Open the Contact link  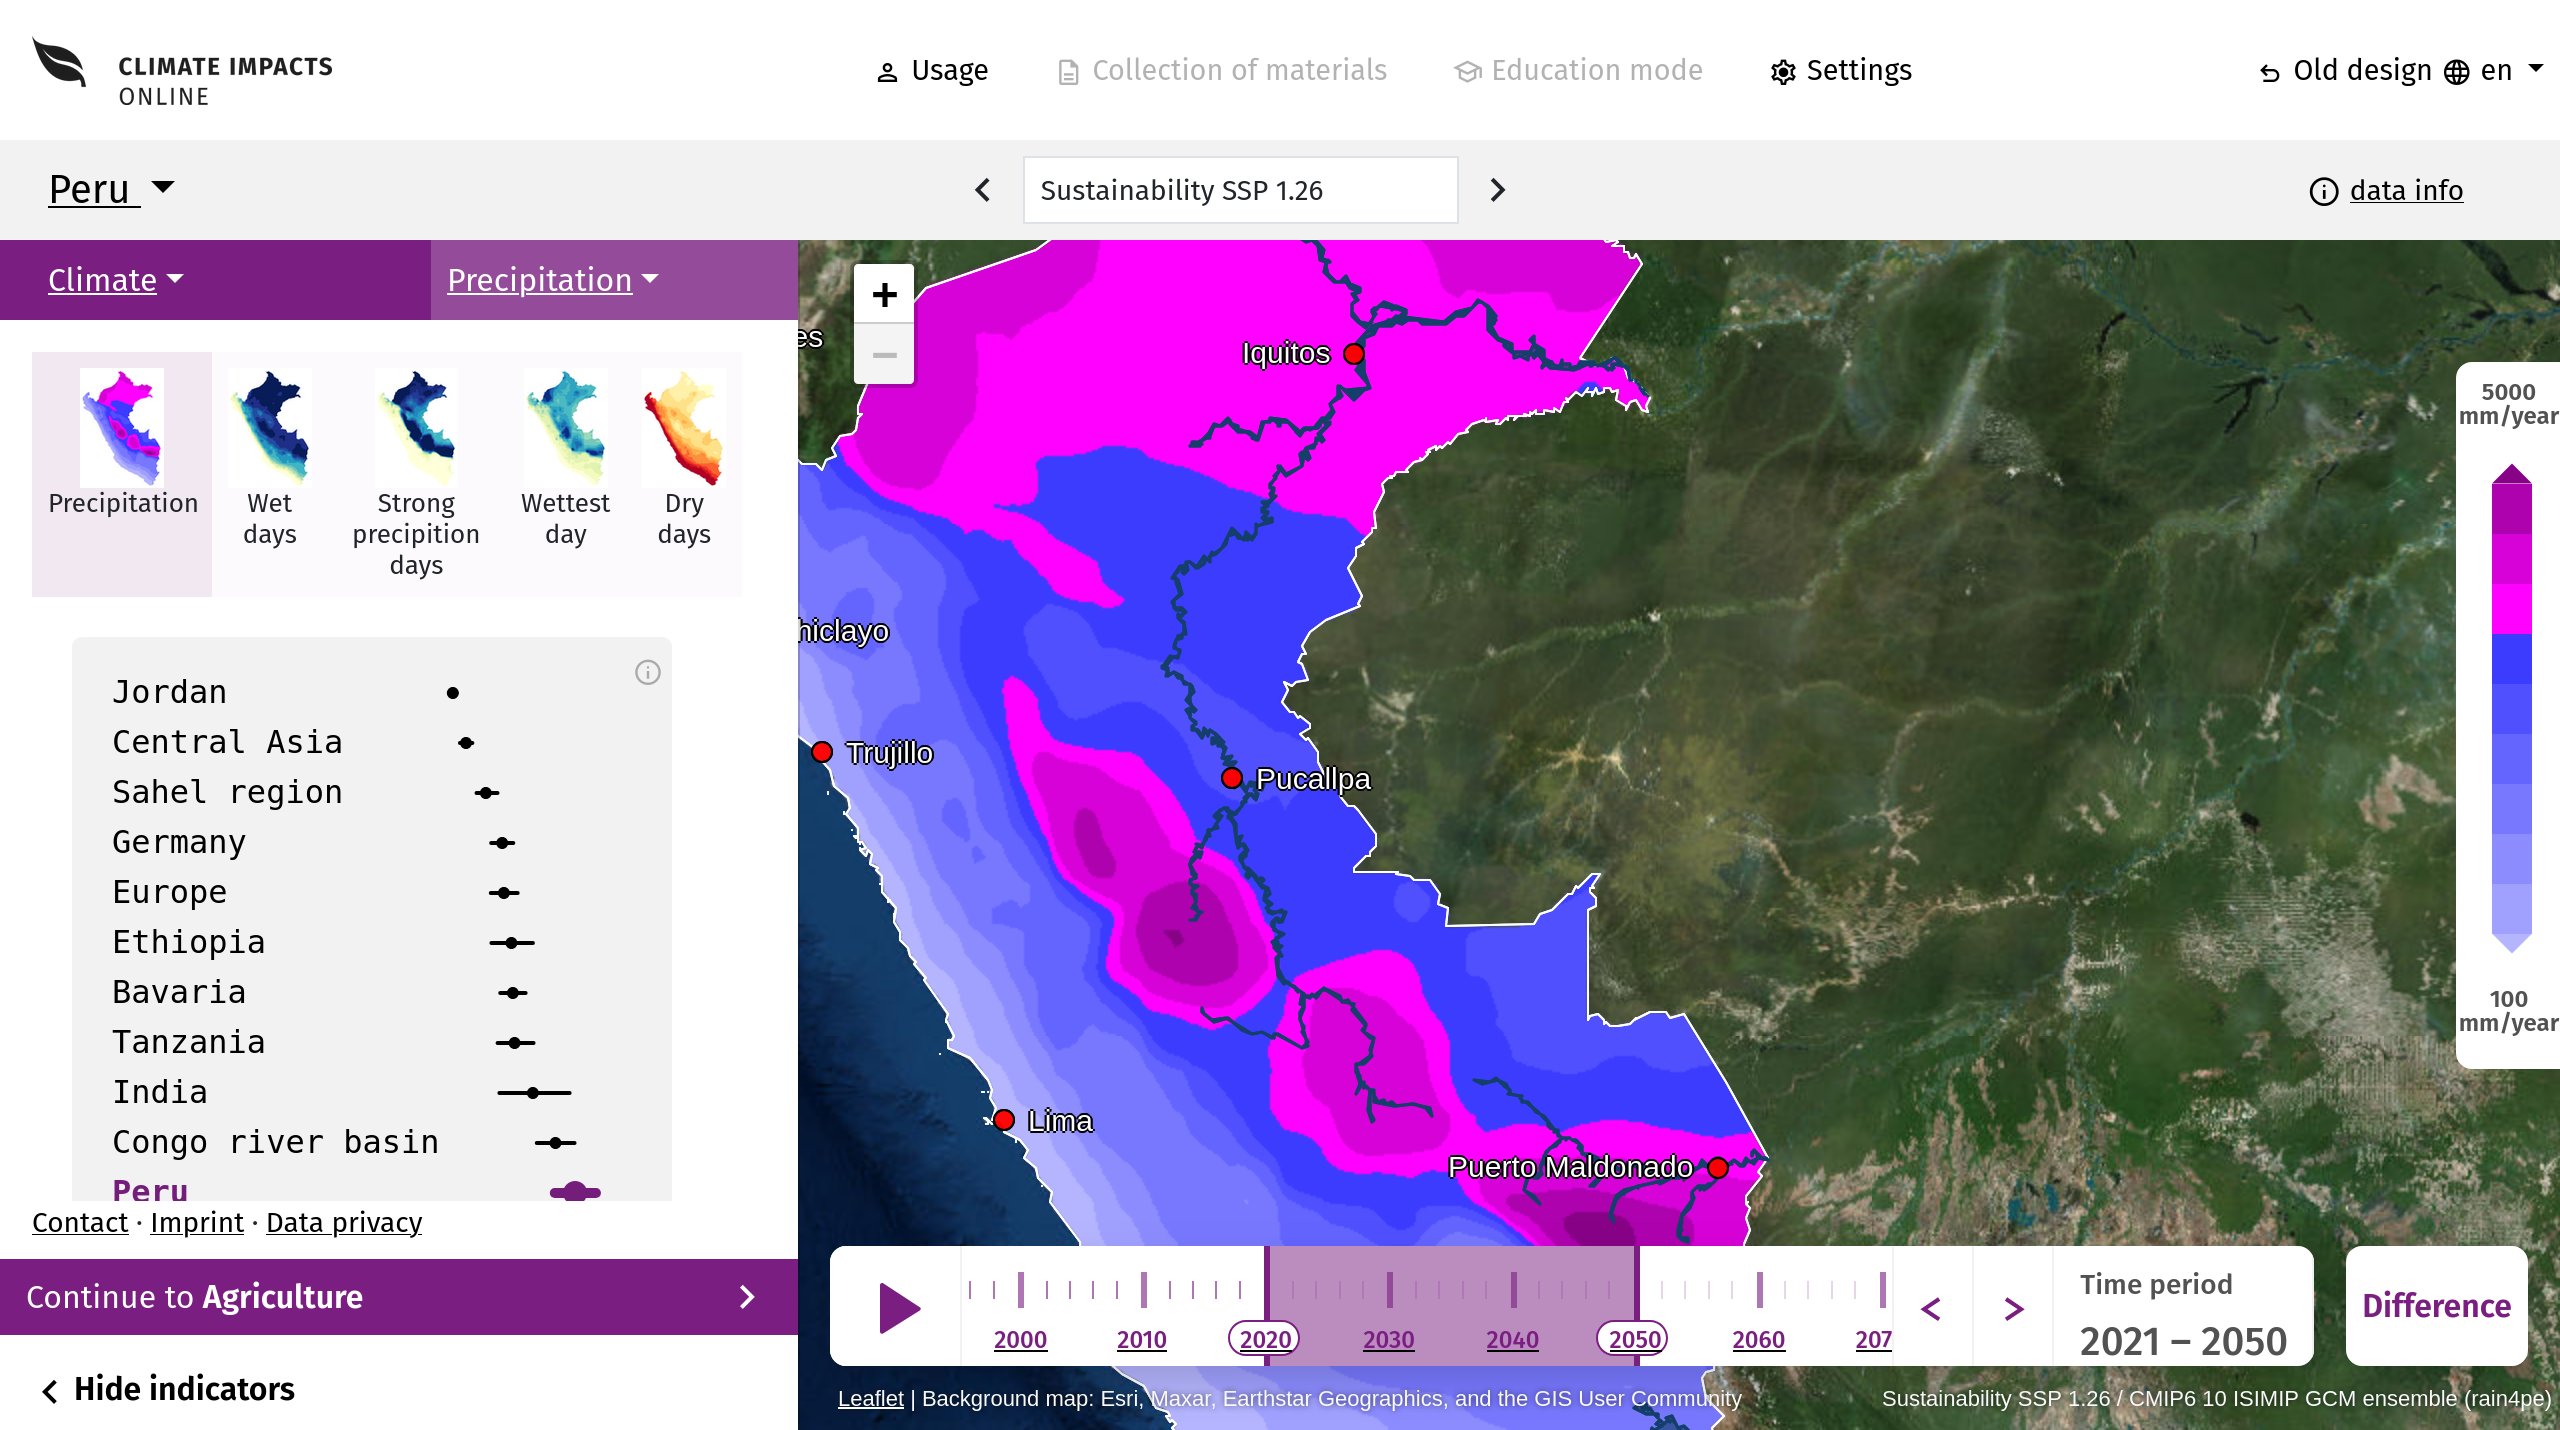(x=80, y=1222)
